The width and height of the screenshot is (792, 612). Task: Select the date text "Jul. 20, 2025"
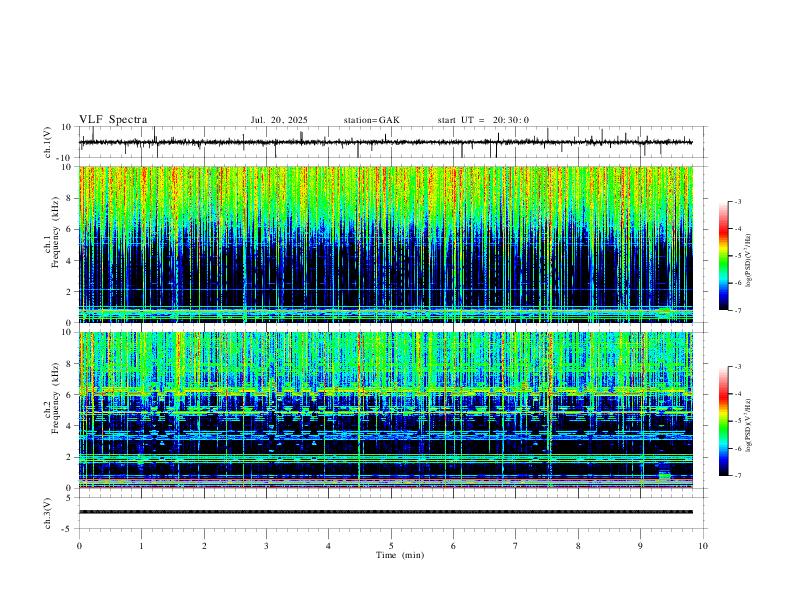pos(279,120)
